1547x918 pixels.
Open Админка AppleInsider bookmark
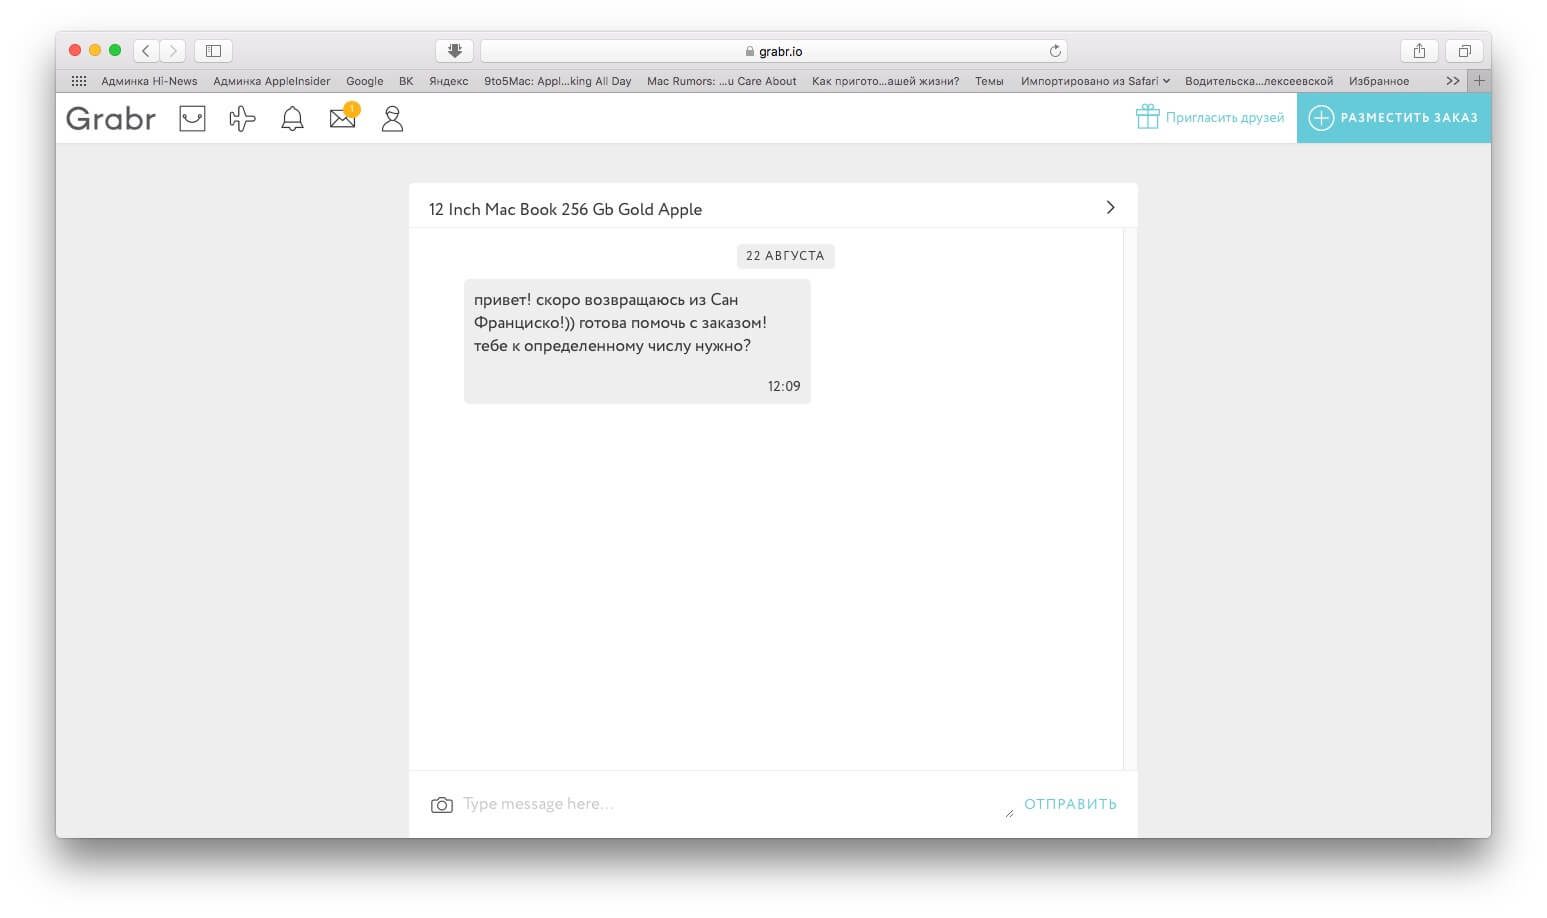point(271,81)
